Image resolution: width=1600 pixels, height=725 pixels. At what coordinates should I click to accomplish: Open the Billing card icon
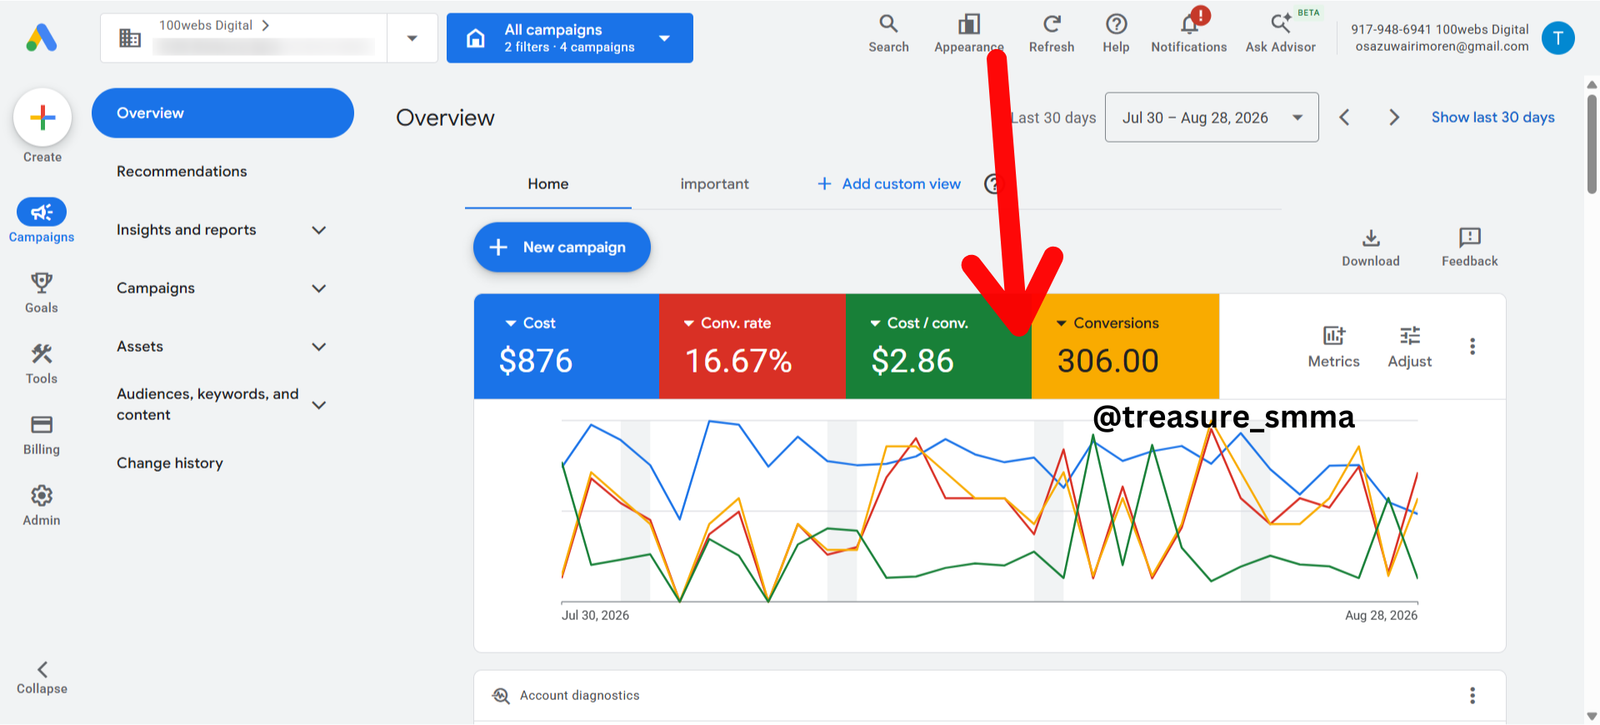pos(41,425)
